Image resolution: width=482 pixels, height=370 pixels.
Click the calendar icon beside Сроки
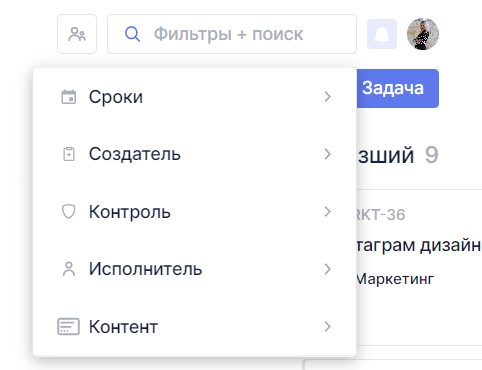(69, 97)
